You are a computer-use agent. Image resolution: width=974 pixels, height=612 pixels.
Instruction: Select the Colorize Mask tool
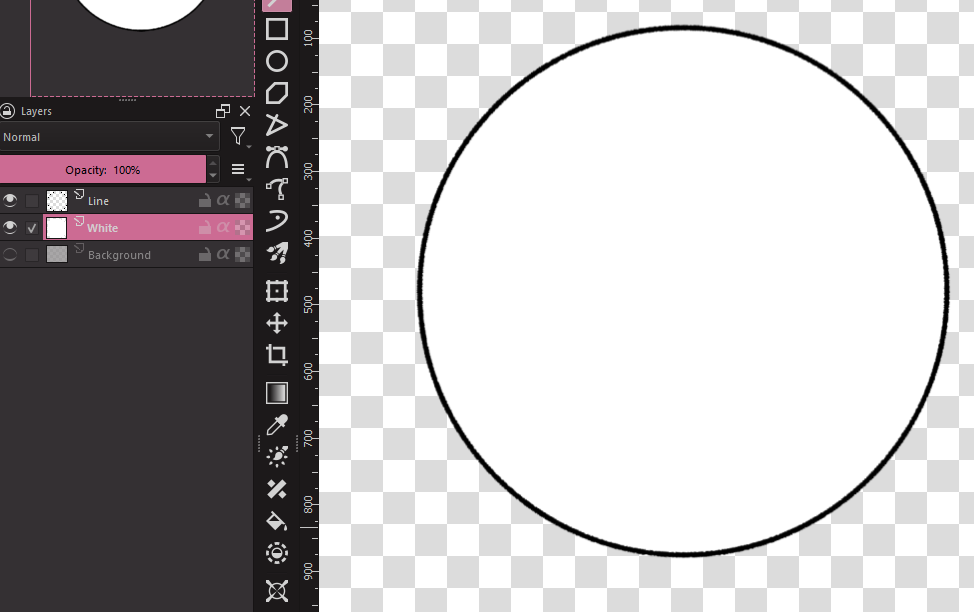277,457
